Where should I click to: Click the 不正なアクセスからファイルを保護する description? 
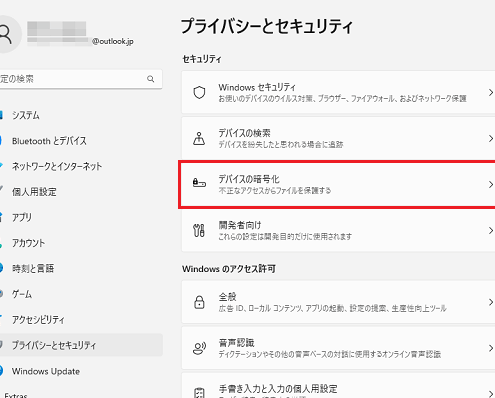pos(275,191)
